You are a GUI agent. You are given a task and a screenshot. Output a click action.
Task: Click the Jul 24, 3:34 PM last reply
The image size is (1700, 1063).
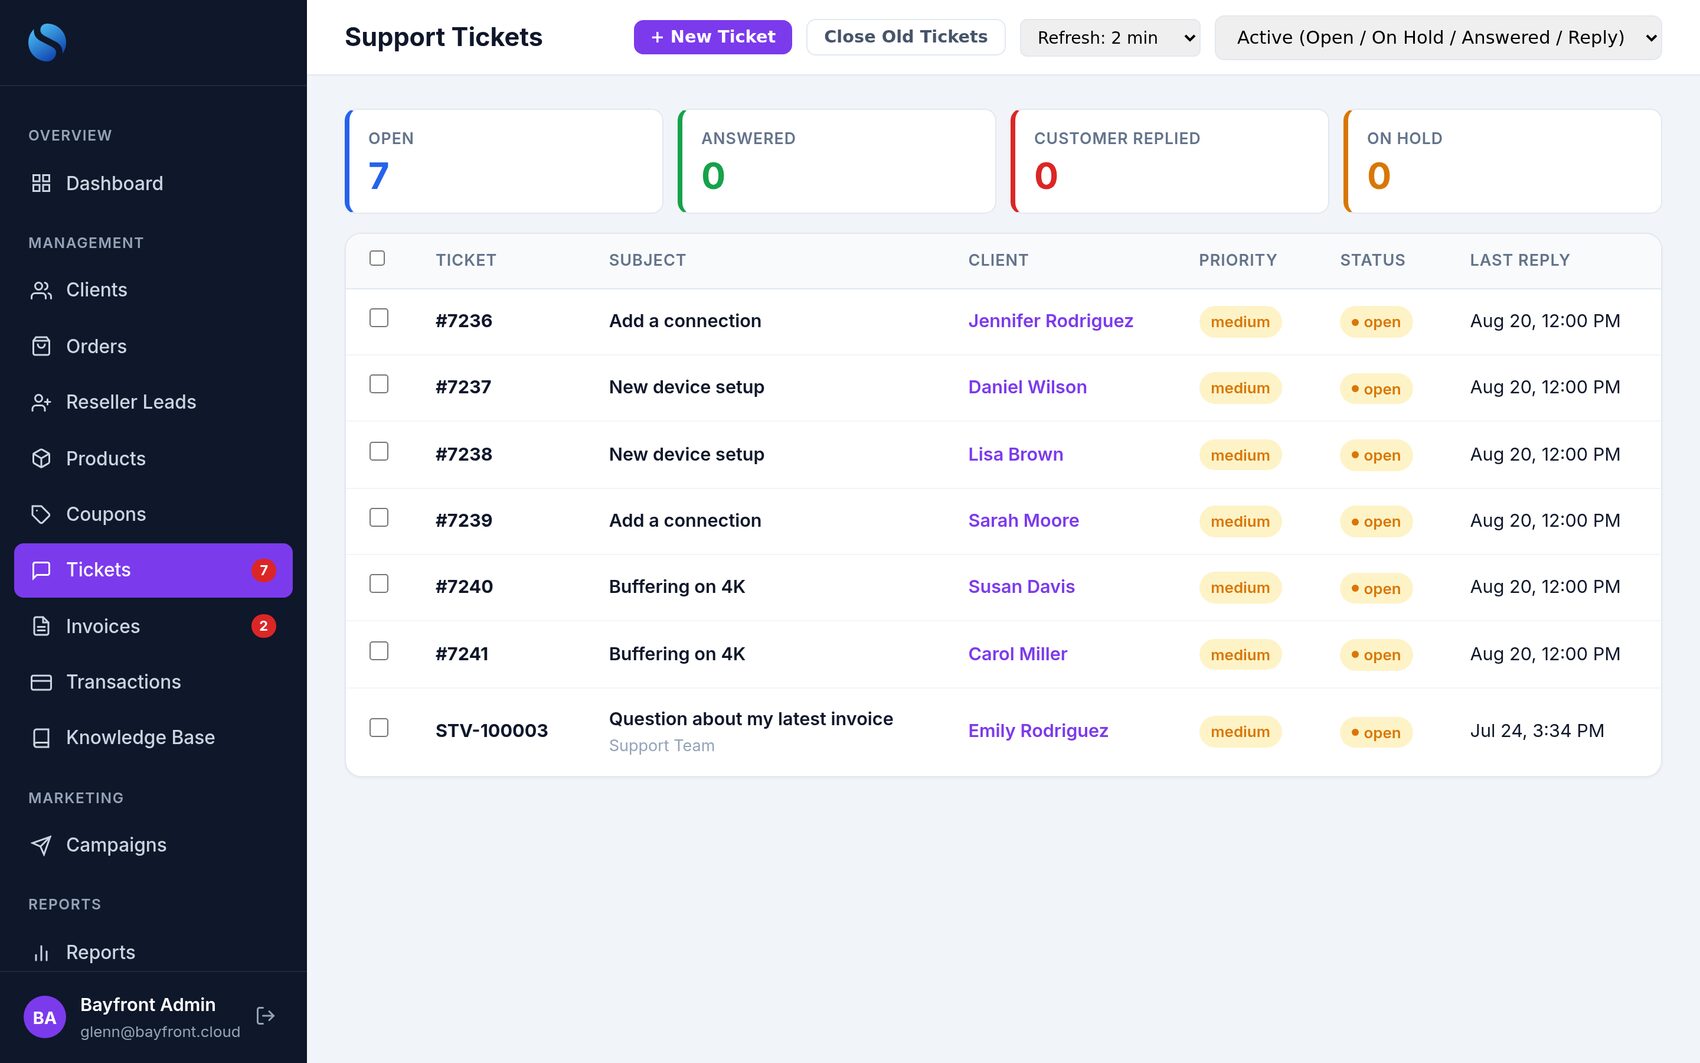[1537, 731]
